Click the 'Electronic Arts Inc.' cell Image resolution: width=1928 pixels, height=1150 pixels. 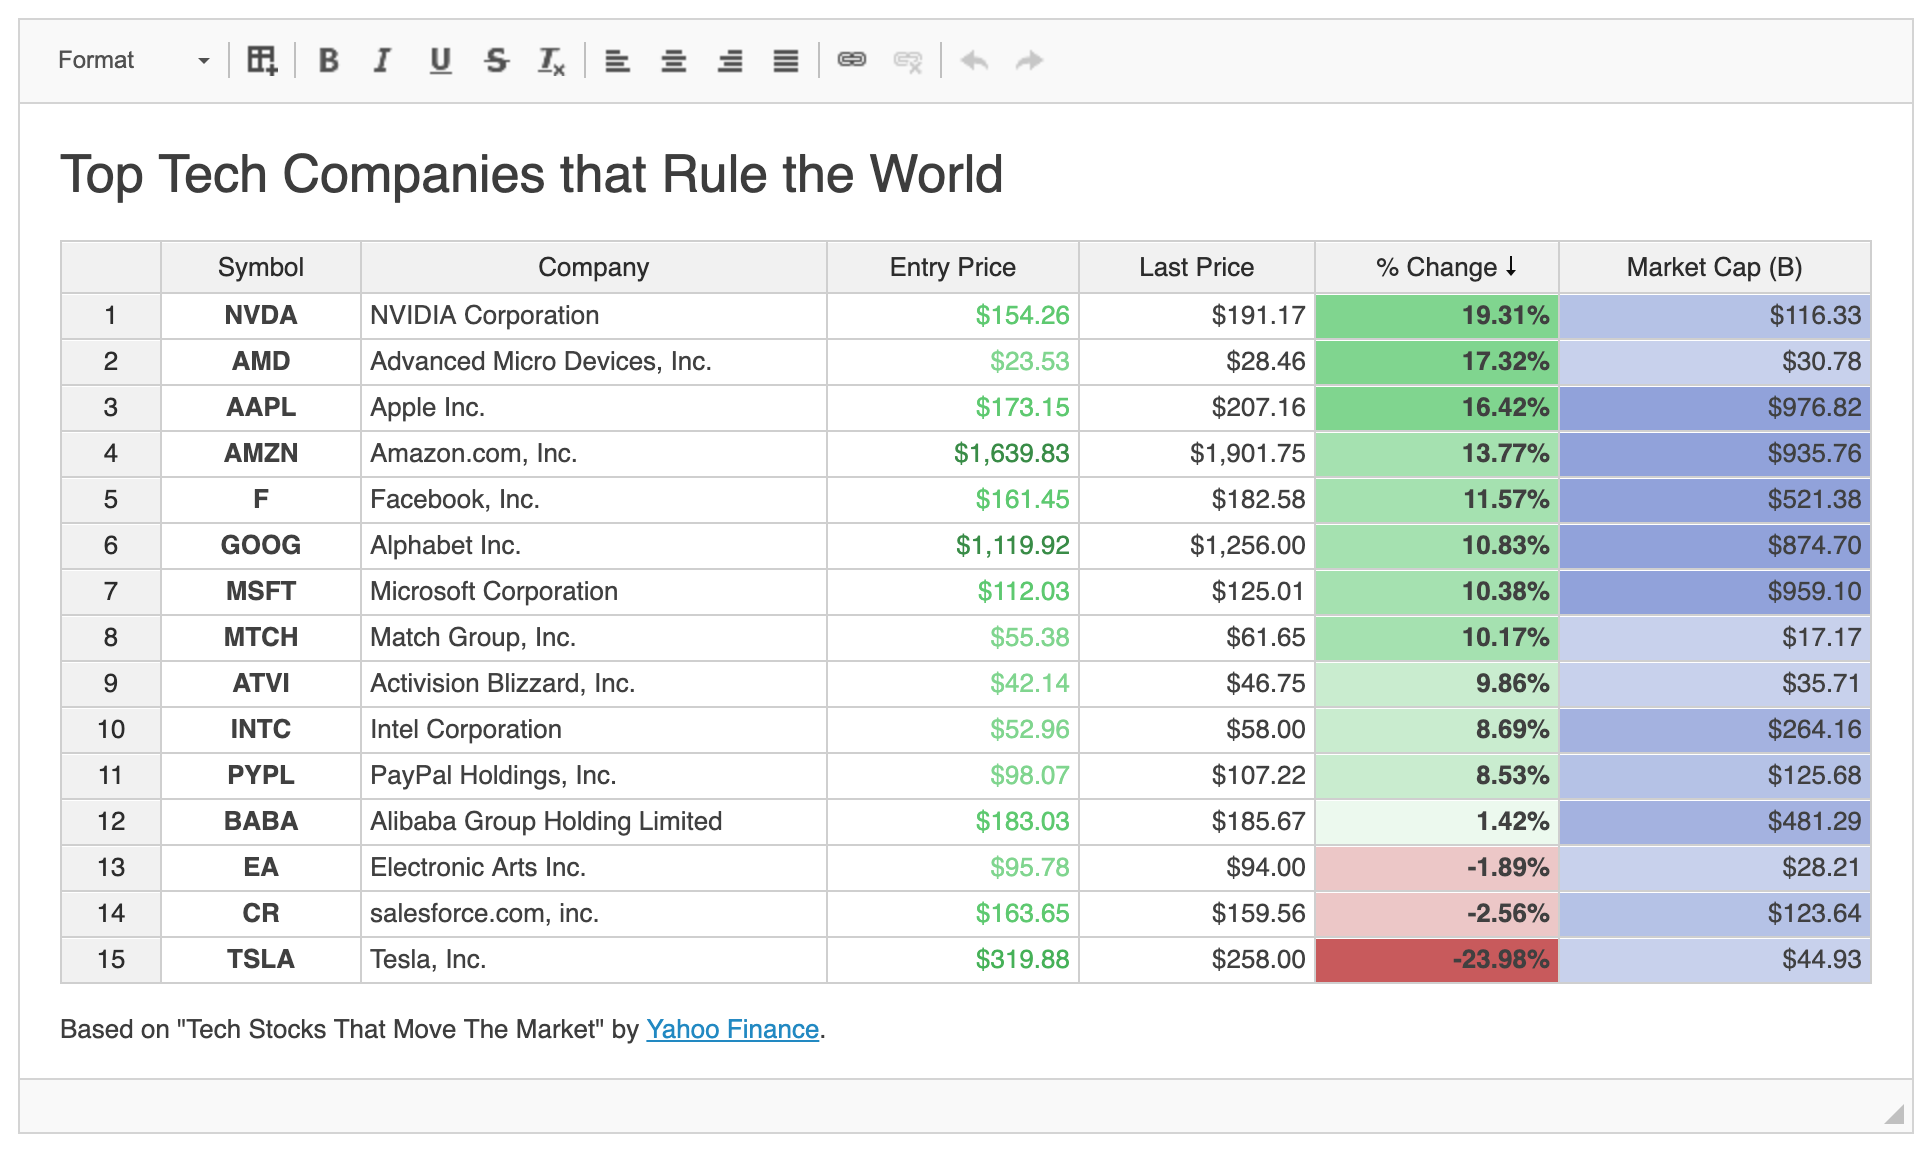tap(594, 867)
